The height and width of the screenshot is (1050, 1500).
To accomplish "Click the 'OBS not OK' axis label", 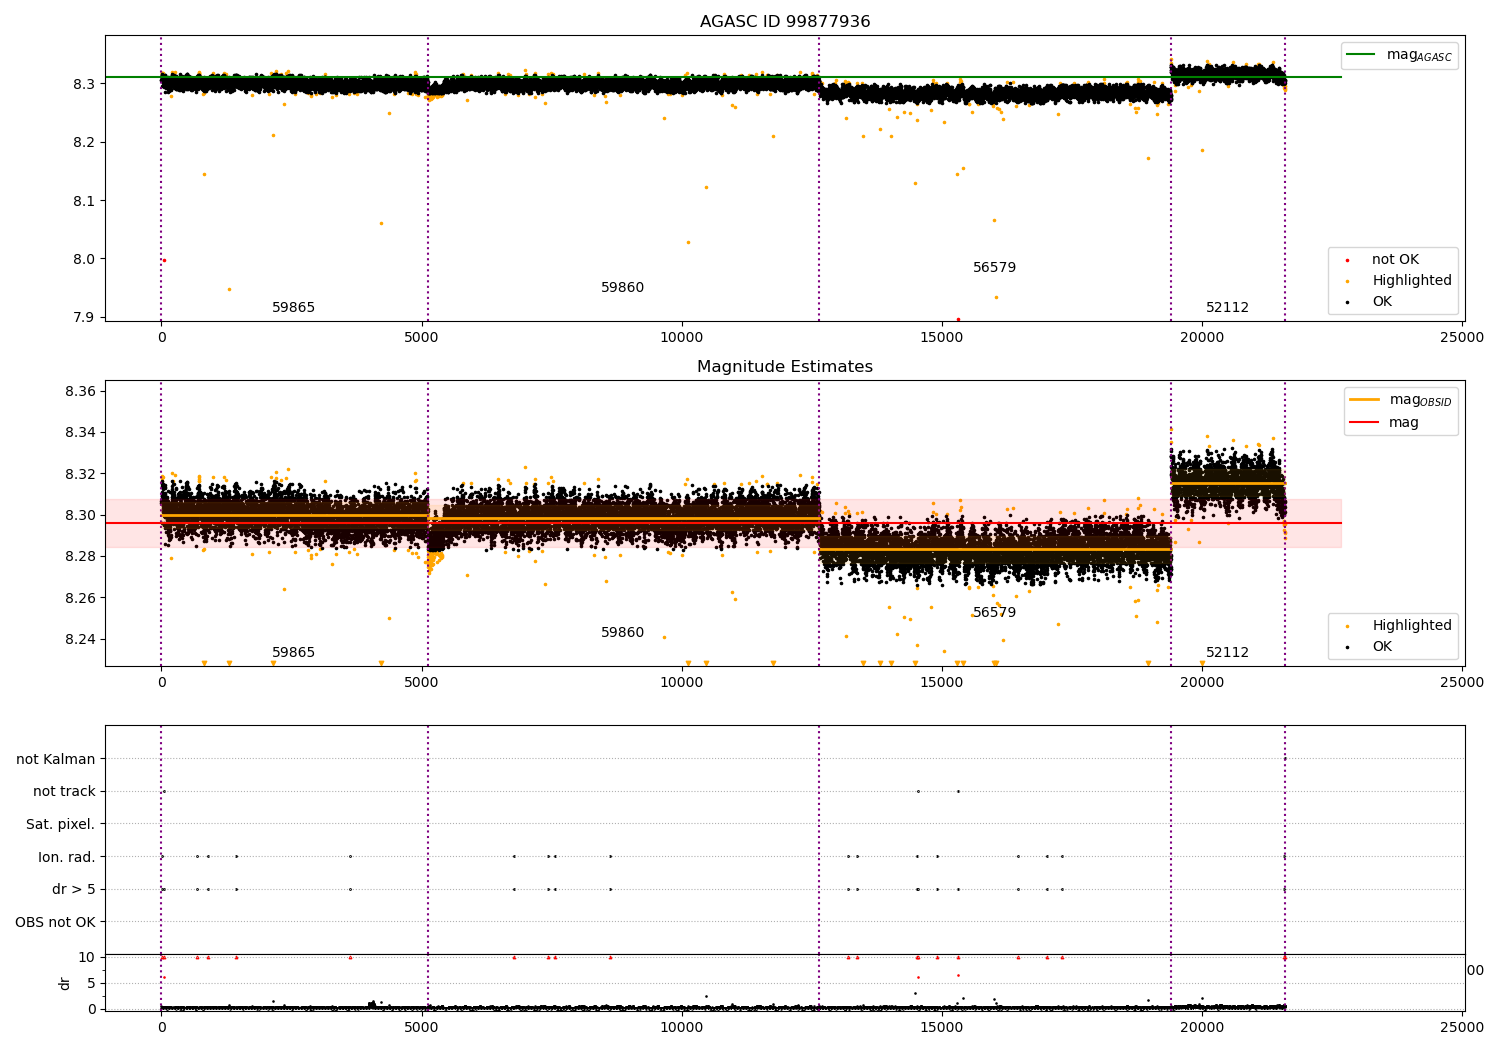I will point(56,922).
